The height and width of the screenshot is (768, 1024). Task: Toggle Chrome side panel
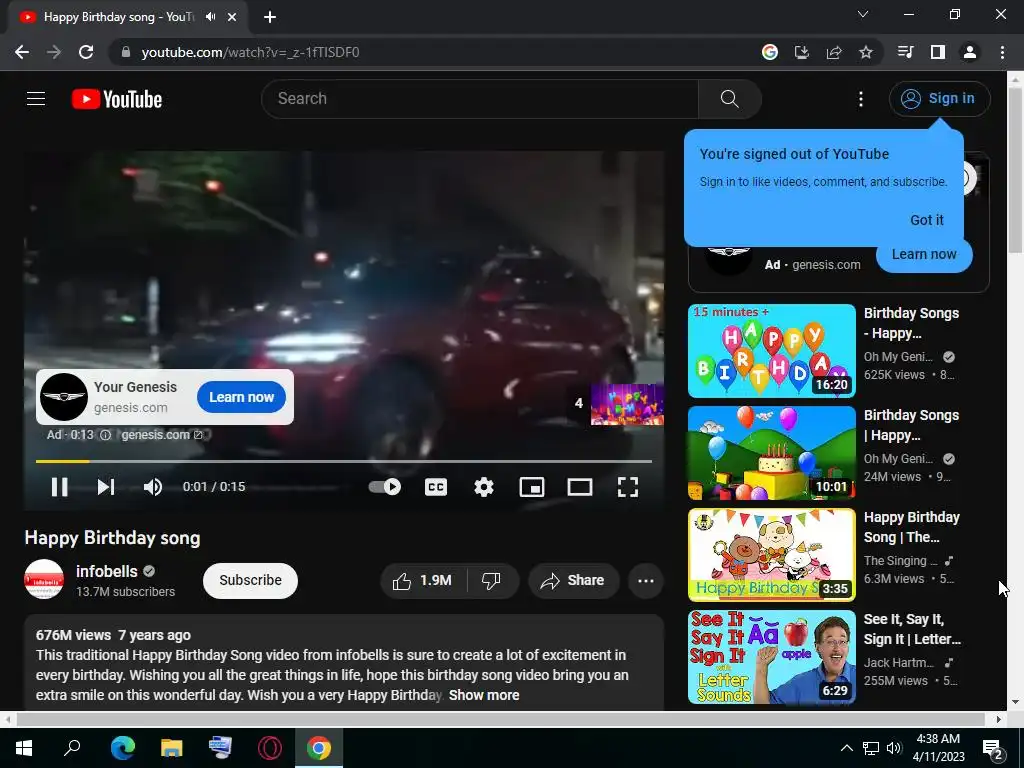click(938, 52)
